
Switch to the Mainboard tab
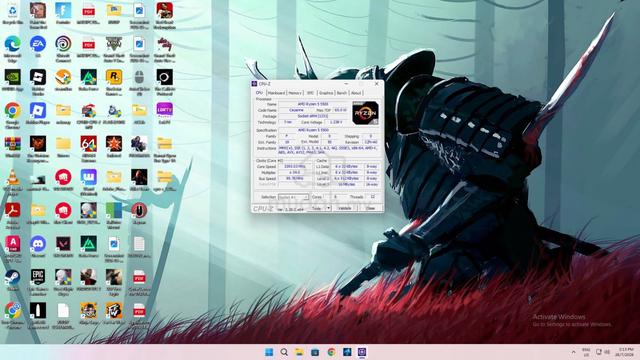(x=276, y=93)
